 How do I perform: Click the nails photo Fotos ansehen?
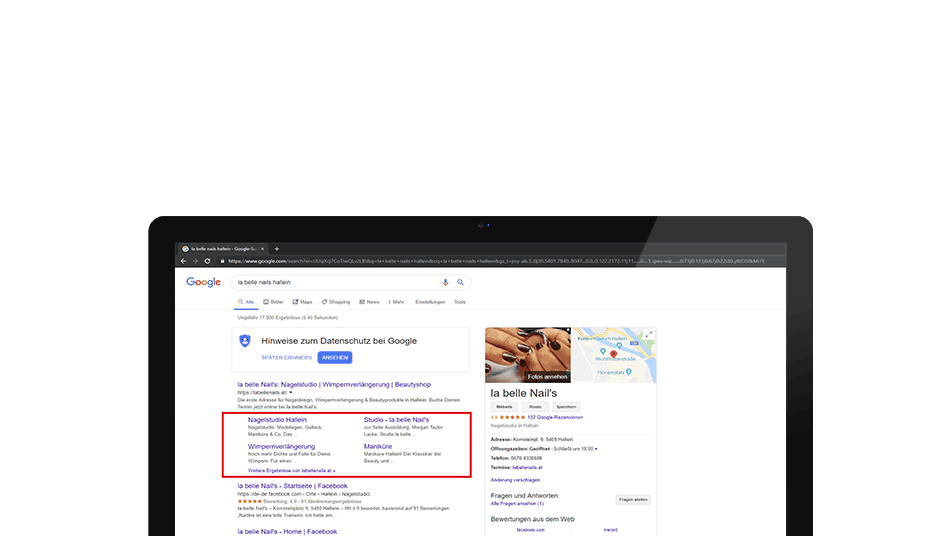click(x=528, y=355)
